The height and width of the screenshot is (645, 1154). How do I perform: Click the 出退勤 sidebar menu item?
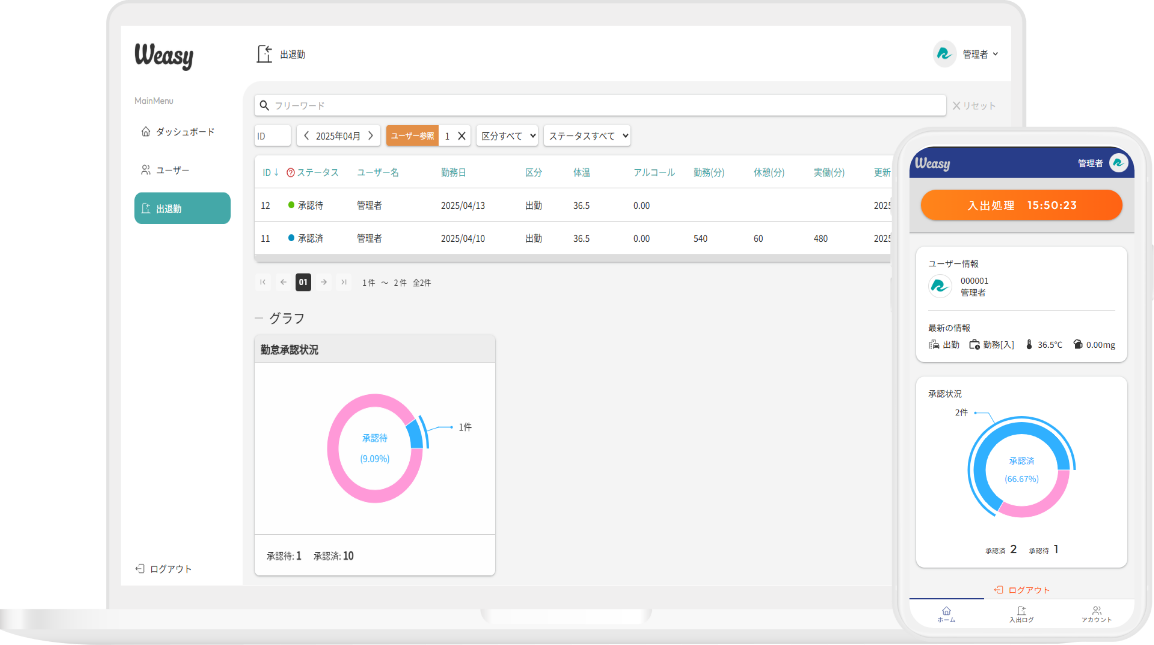182,208
